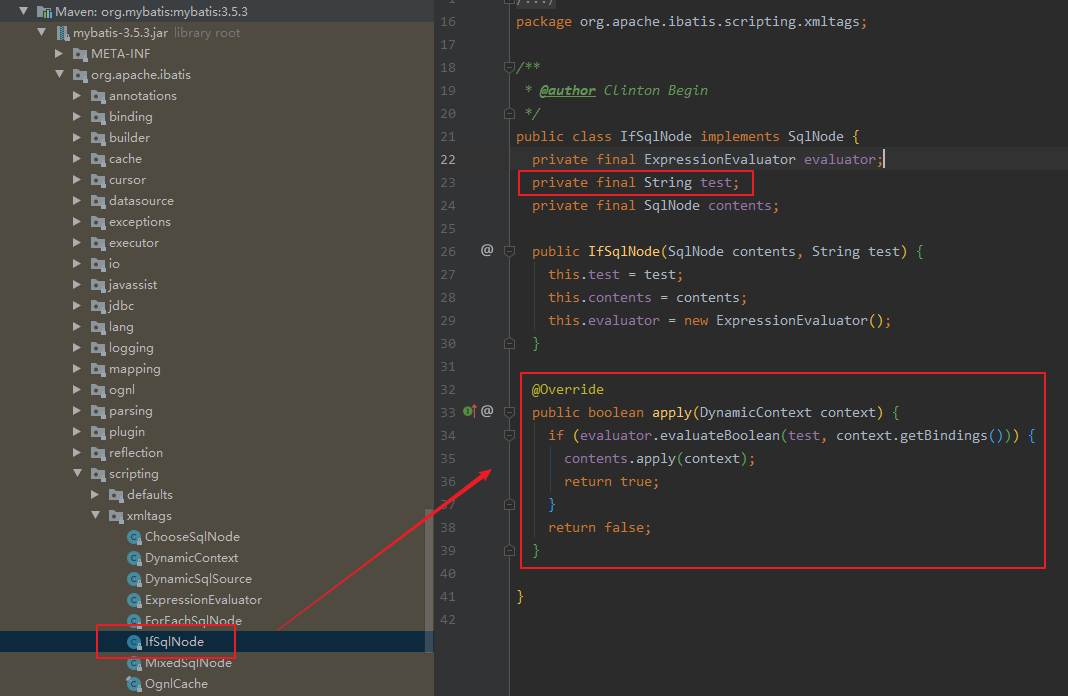Click the mybatis jar file icon
1068x696 pixels.
pyautogui.click(x=63, y=33)
